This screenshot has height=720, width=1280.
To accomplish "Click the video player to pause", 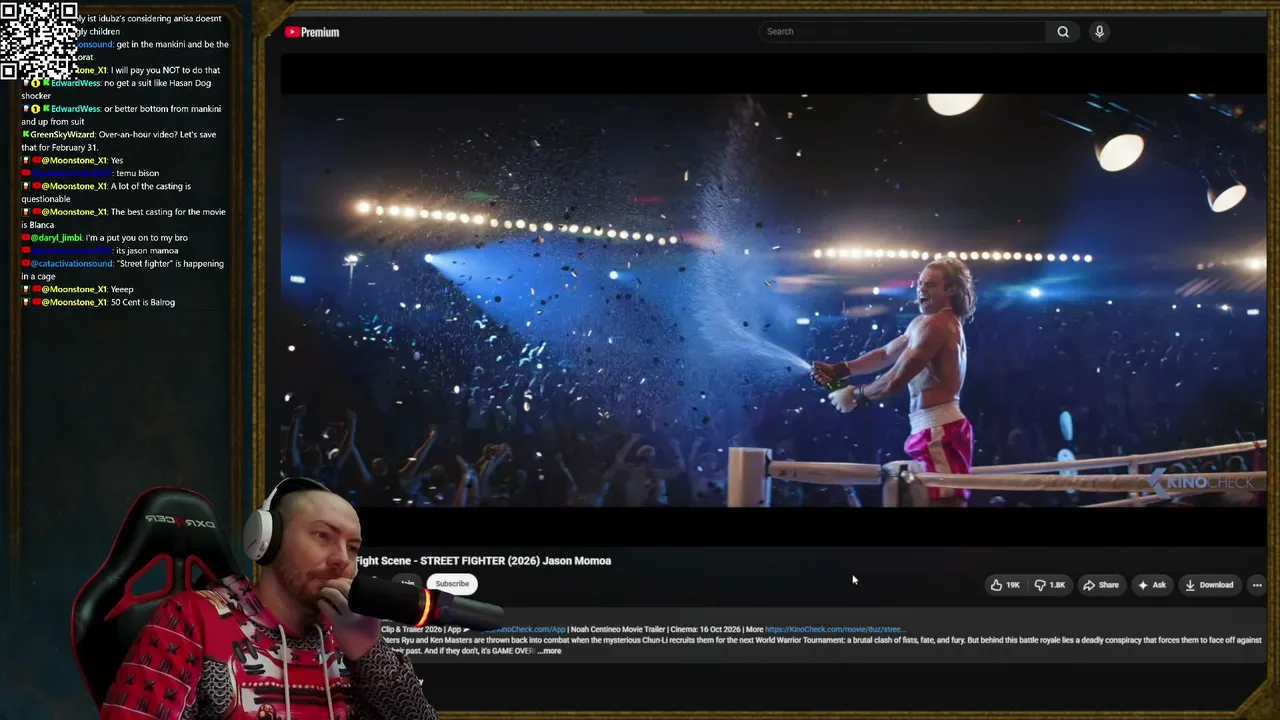I will coord(773,300).
